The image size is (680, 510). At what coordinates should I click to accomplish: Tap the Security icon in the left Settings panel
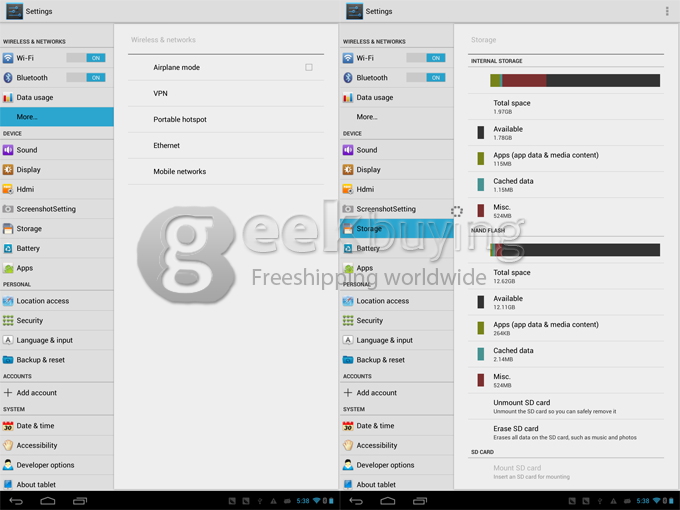point(8,320)
